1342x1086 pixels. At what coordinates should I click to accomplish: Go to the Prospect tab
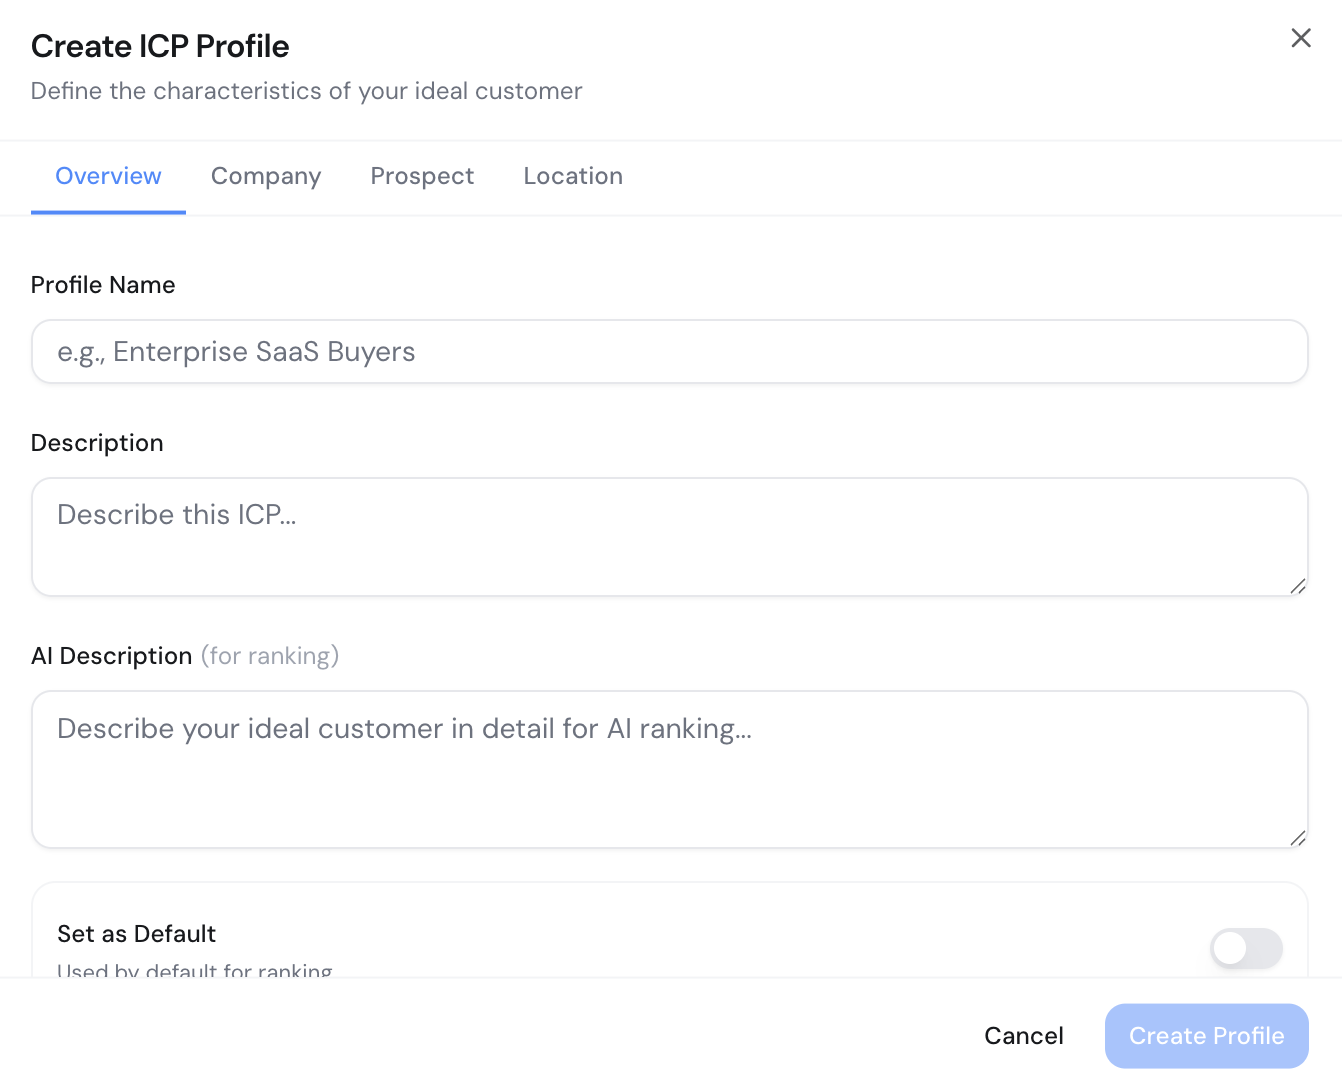tap(422, 176)
